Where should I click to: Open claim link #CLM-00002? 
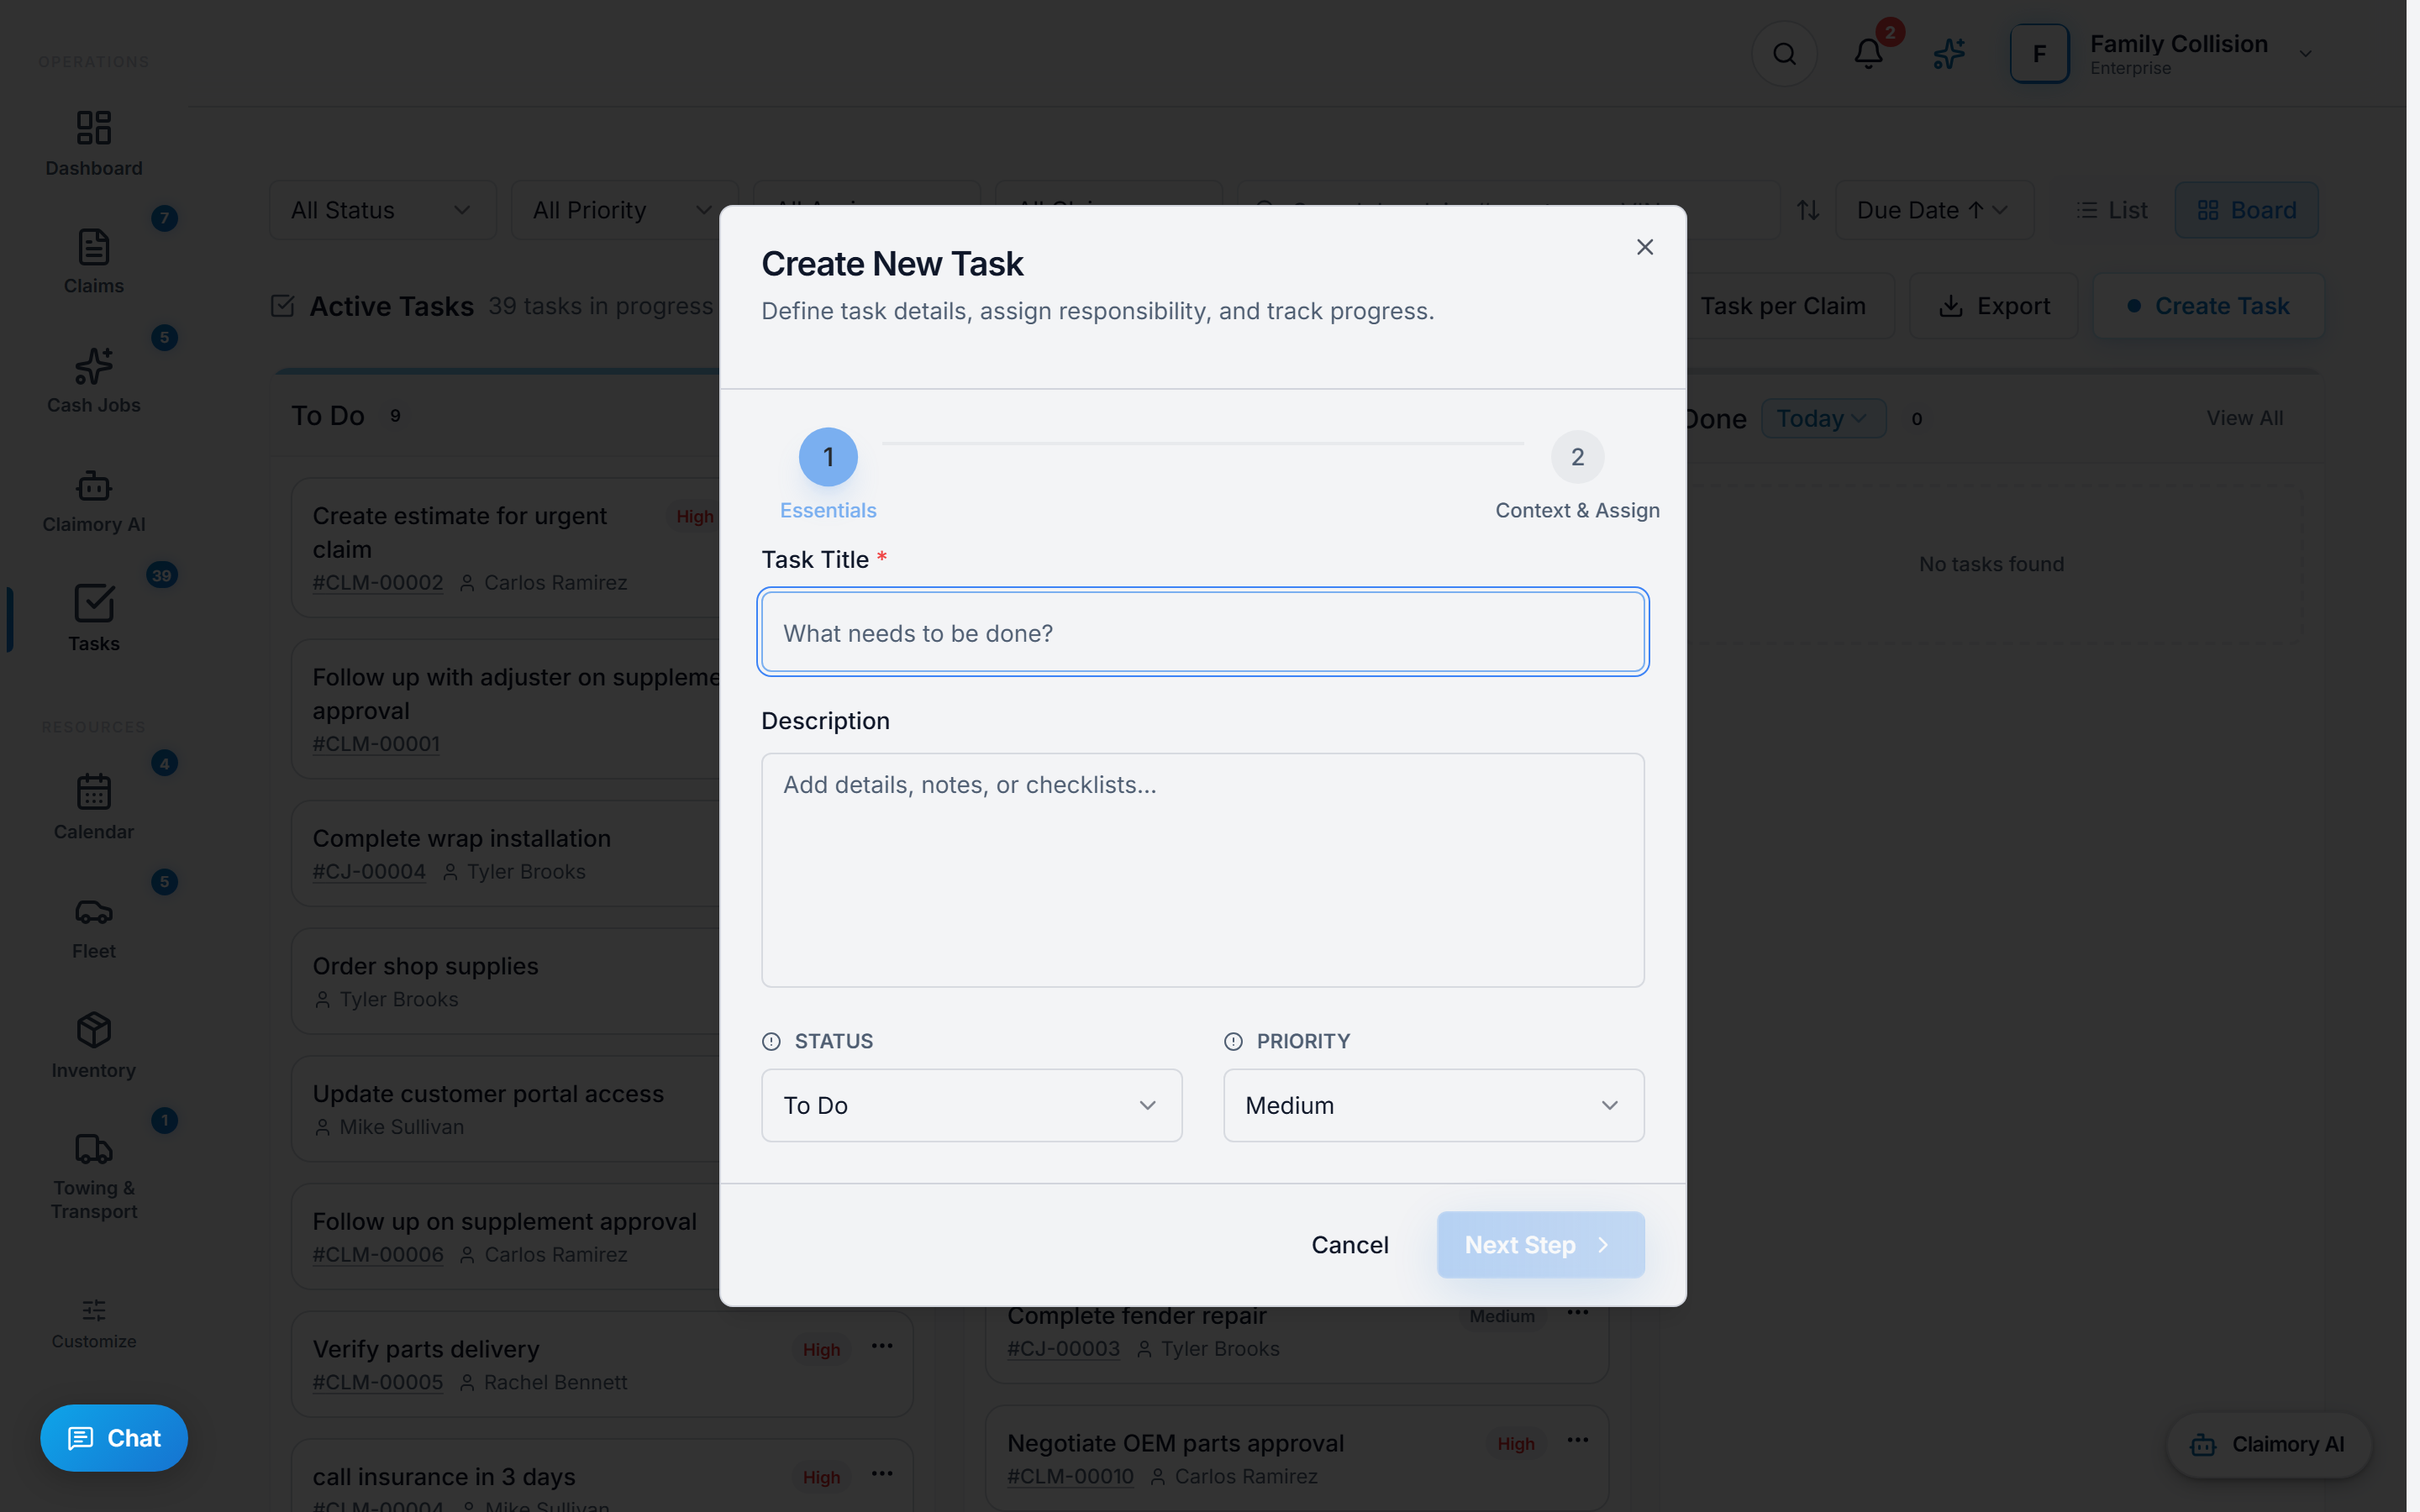[x=377, y=582]
